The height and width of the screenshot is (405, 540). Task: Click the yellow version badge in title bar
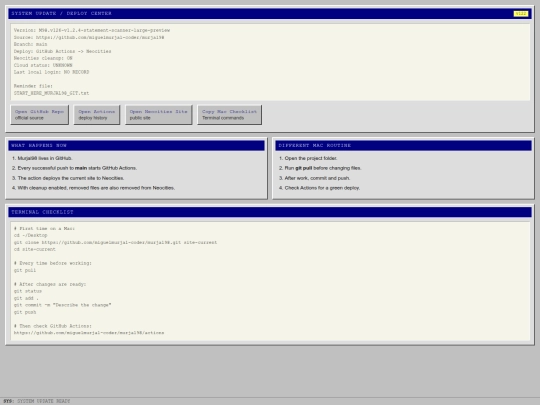[521, 13]
